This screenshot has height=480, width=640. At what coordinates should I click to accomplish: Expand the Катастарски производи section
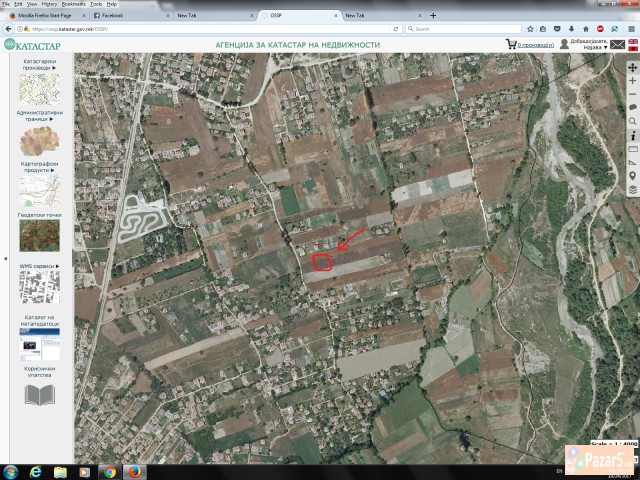(x=40, y=66)
